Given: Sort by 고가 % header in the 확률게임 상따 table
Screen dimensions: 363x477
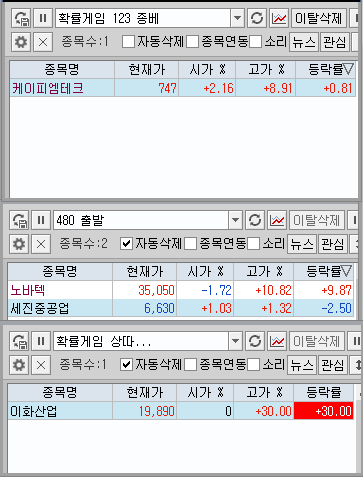Looking at the screenshot, I should 264,392.
